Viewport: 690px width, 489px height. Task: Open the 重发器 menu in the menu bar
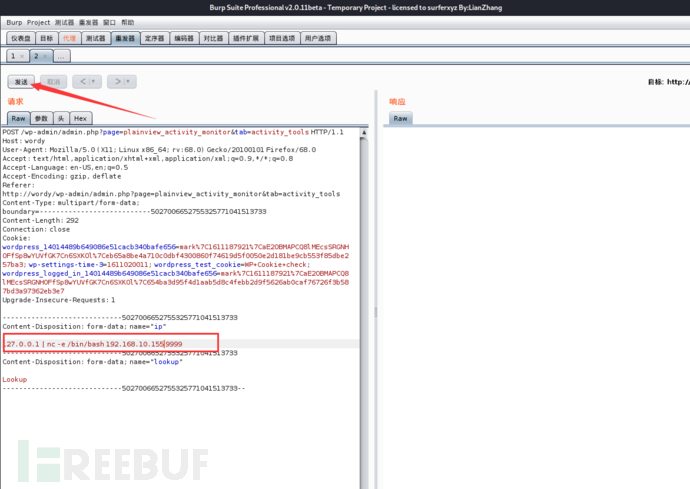[x=88, y=22]
